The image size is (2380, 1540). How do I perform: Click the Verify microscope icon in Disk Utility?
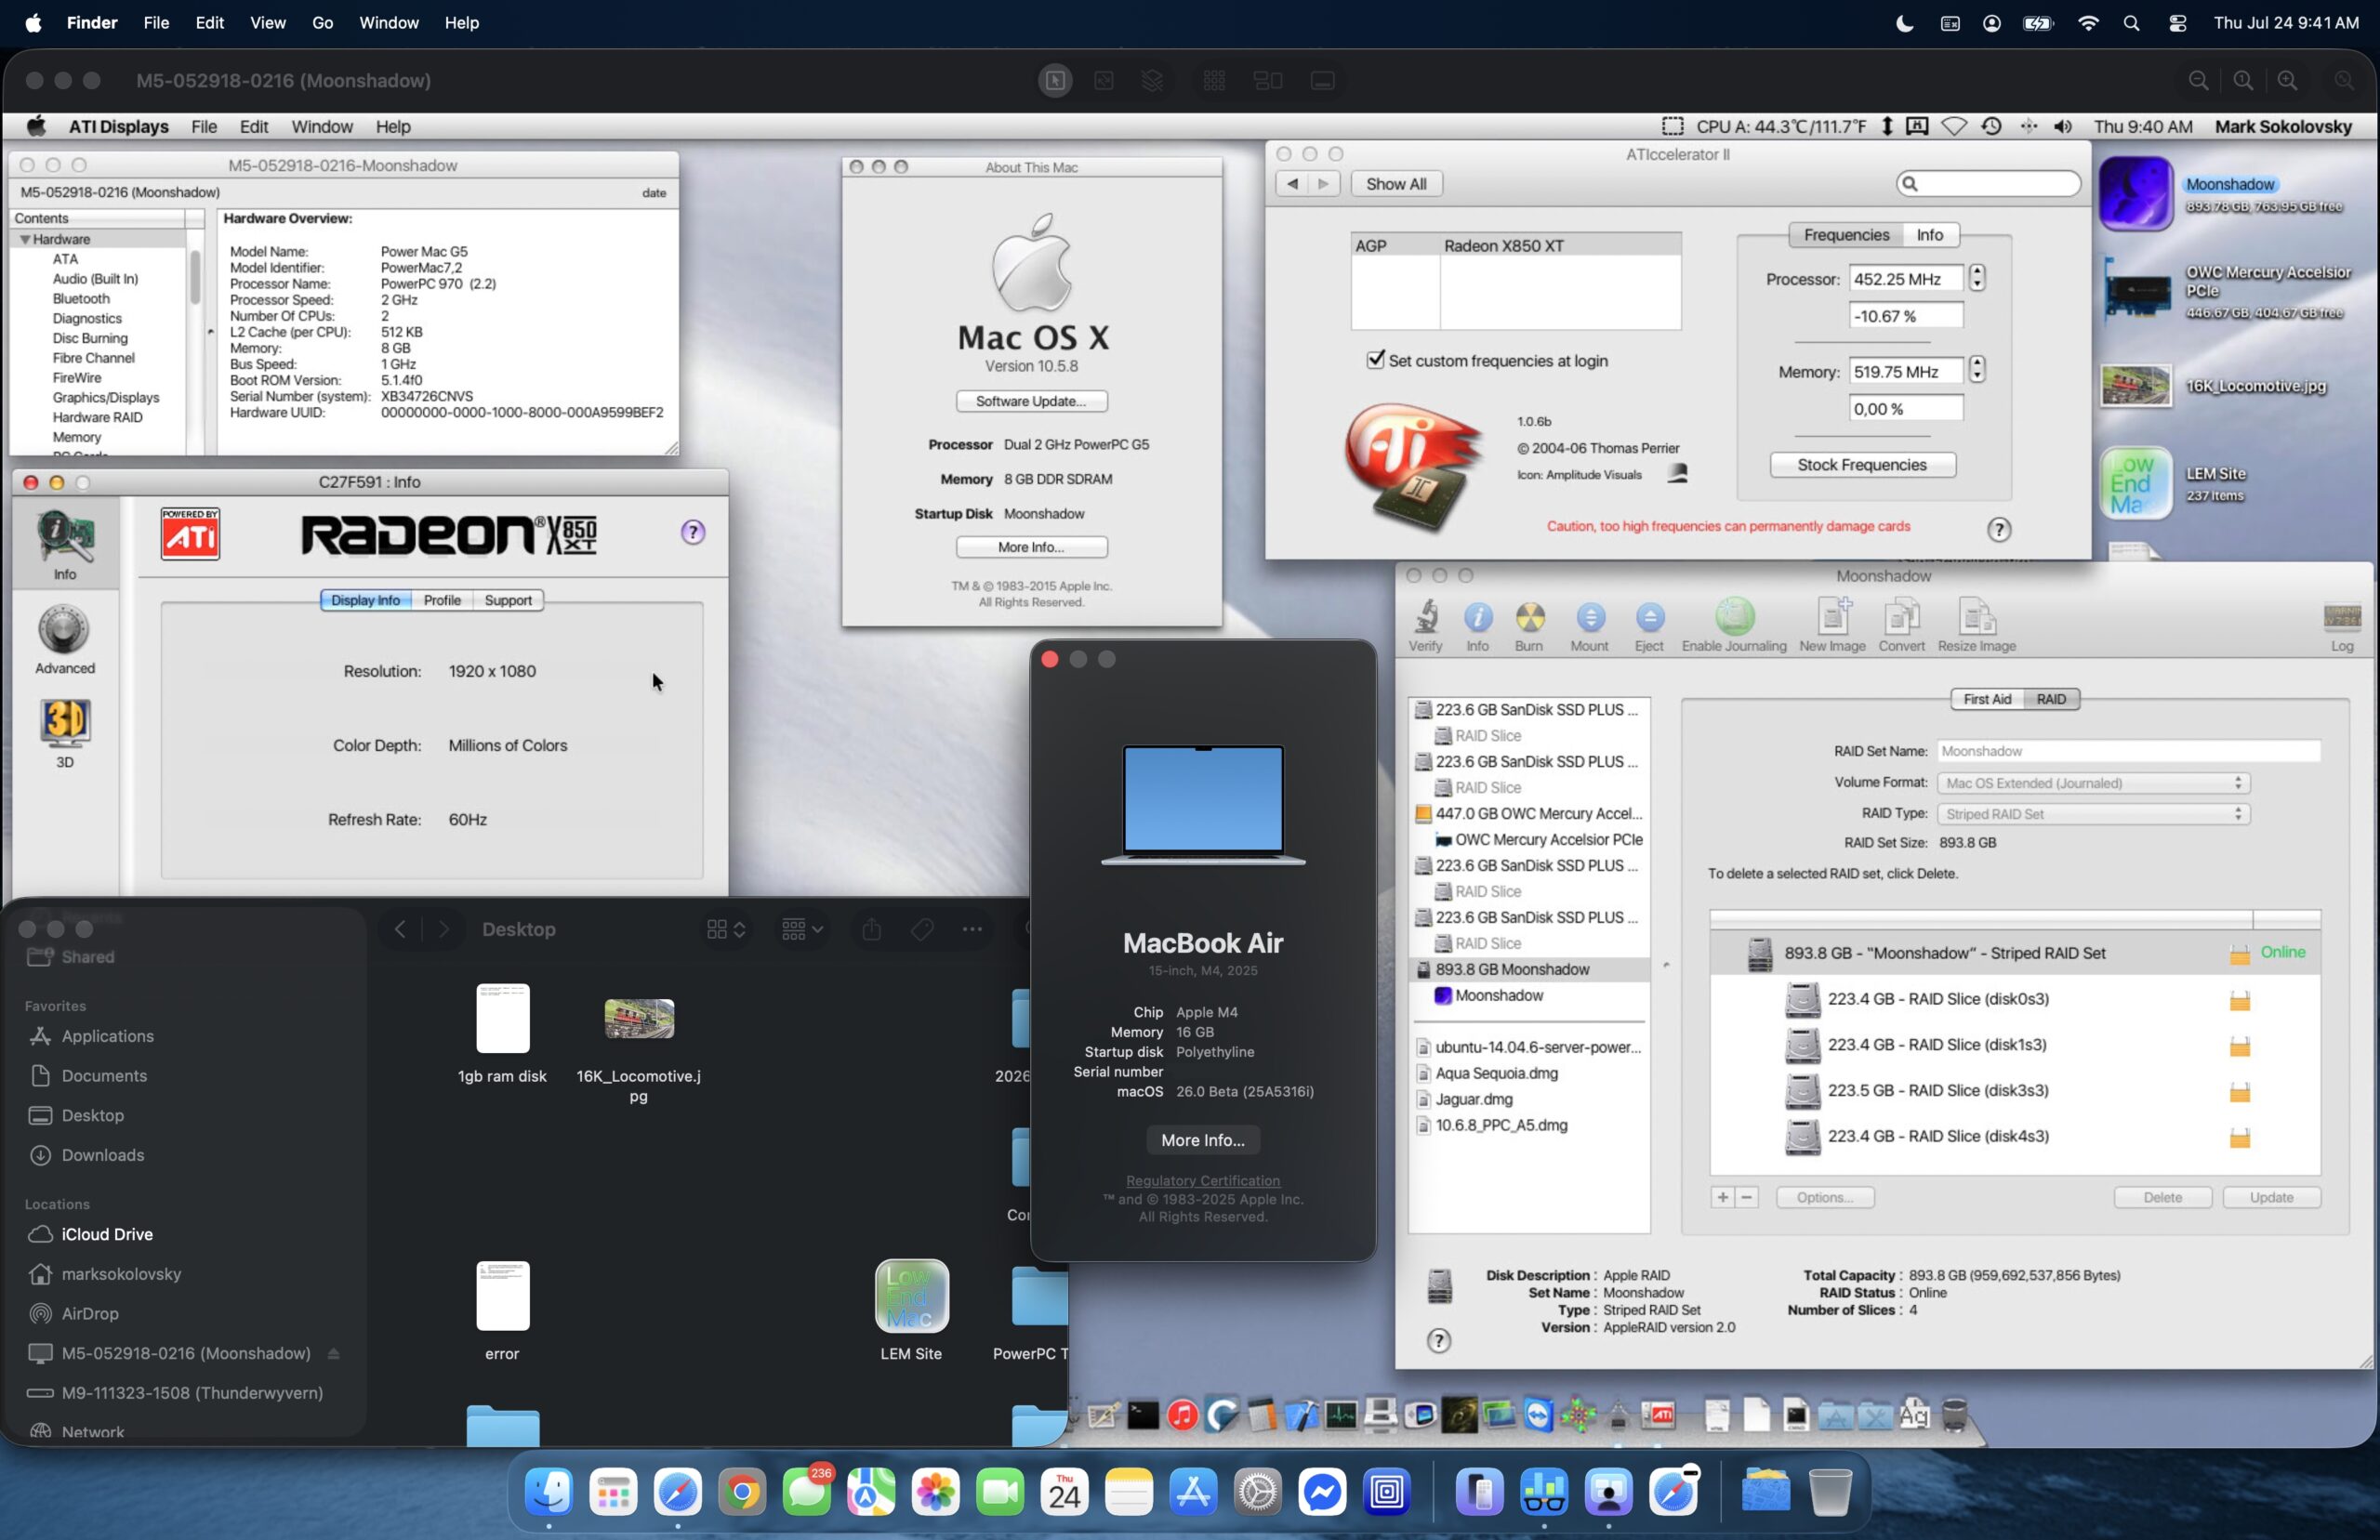coord(1425,618)
